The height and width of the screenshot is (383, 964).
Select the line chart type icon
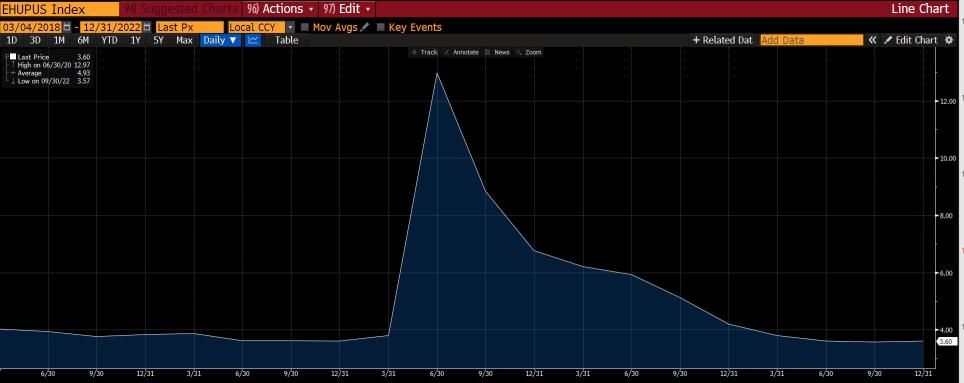(x=253, y=40)
